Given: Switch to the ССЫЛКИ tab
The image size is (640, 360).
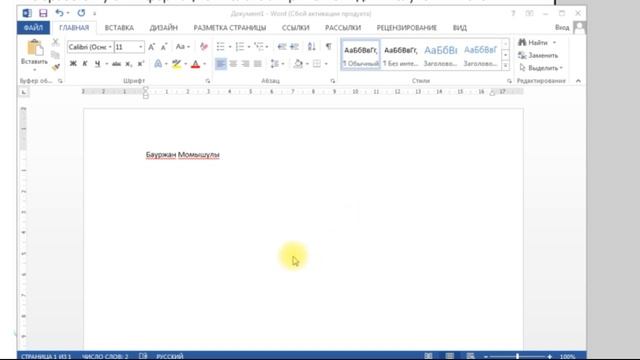Looking at the screenshot, I should pos(296,28).
